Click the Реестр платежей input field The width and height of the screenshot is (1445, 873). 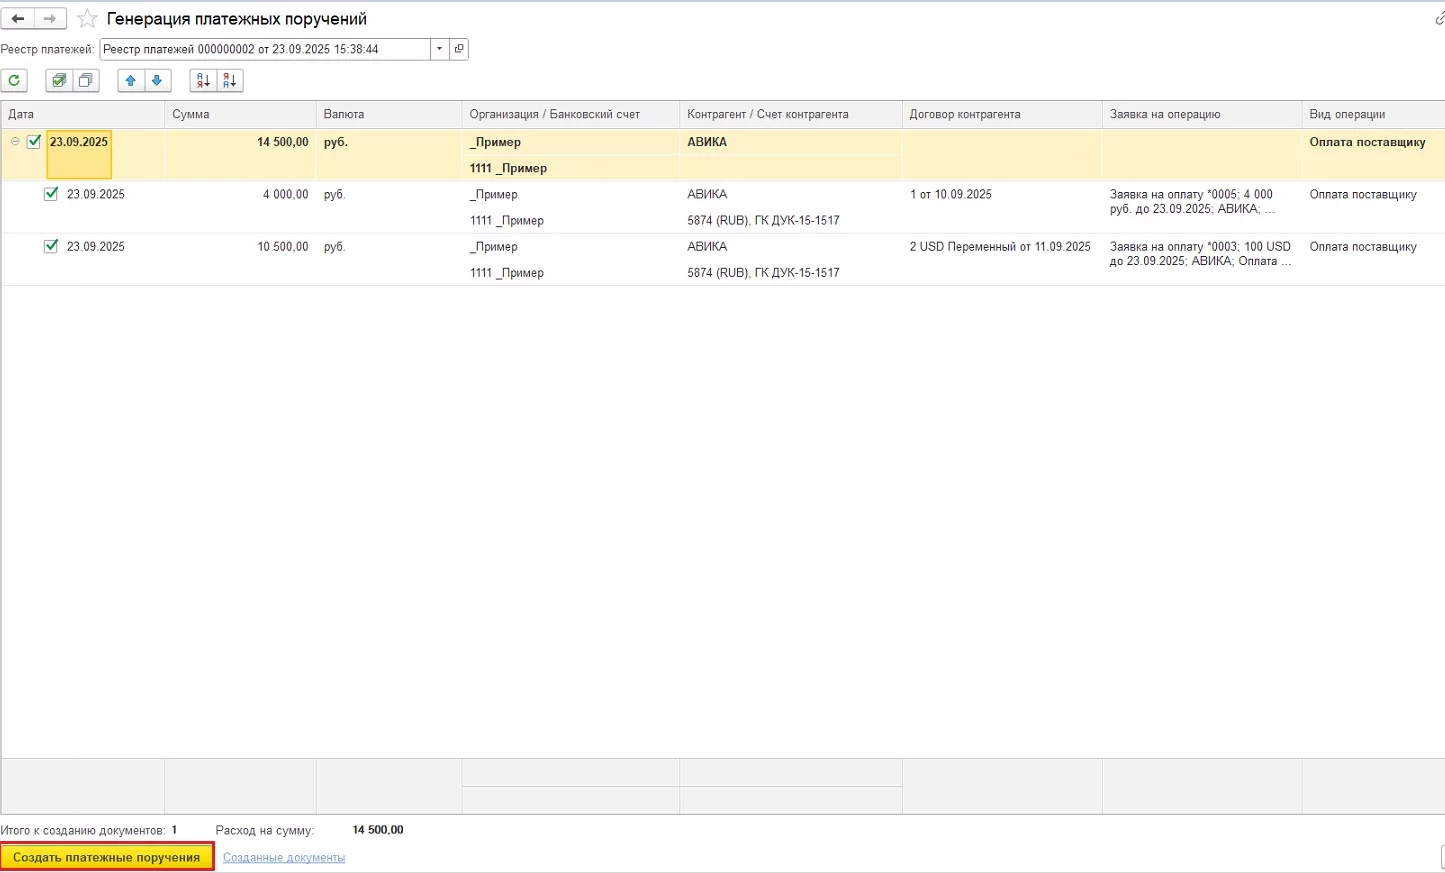[265, 49]
